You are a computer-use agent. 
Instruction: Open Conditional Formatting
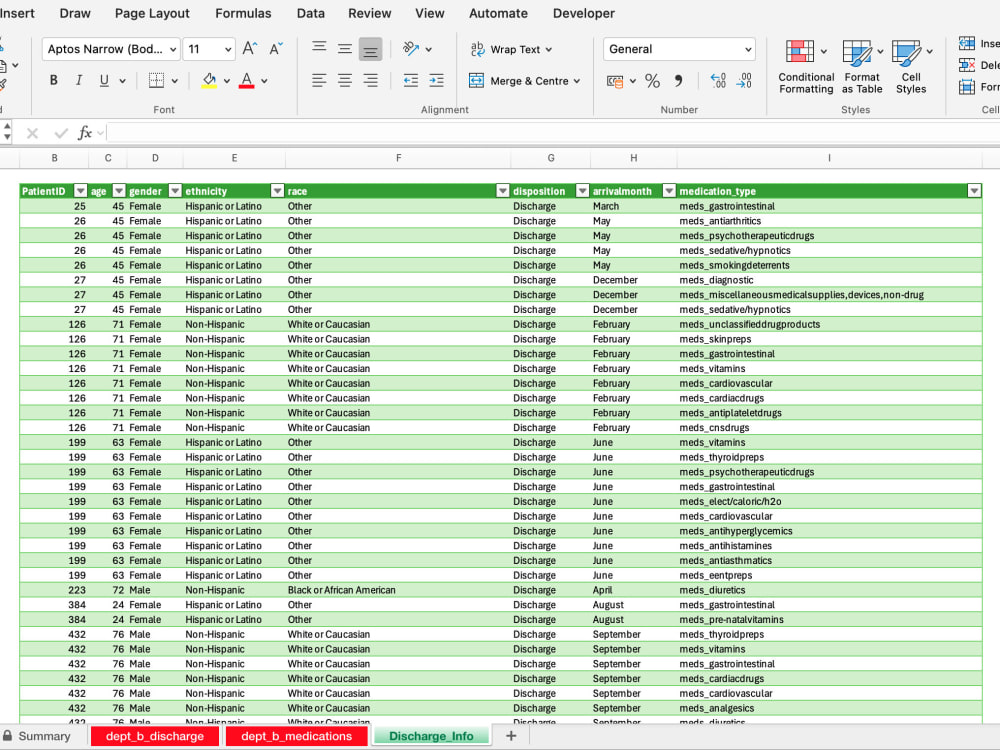tap(806, 66)
